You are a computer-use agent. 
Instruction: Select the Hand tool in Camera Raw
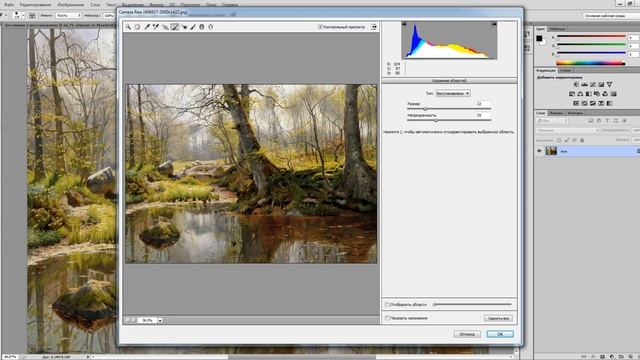pos(137,27)
